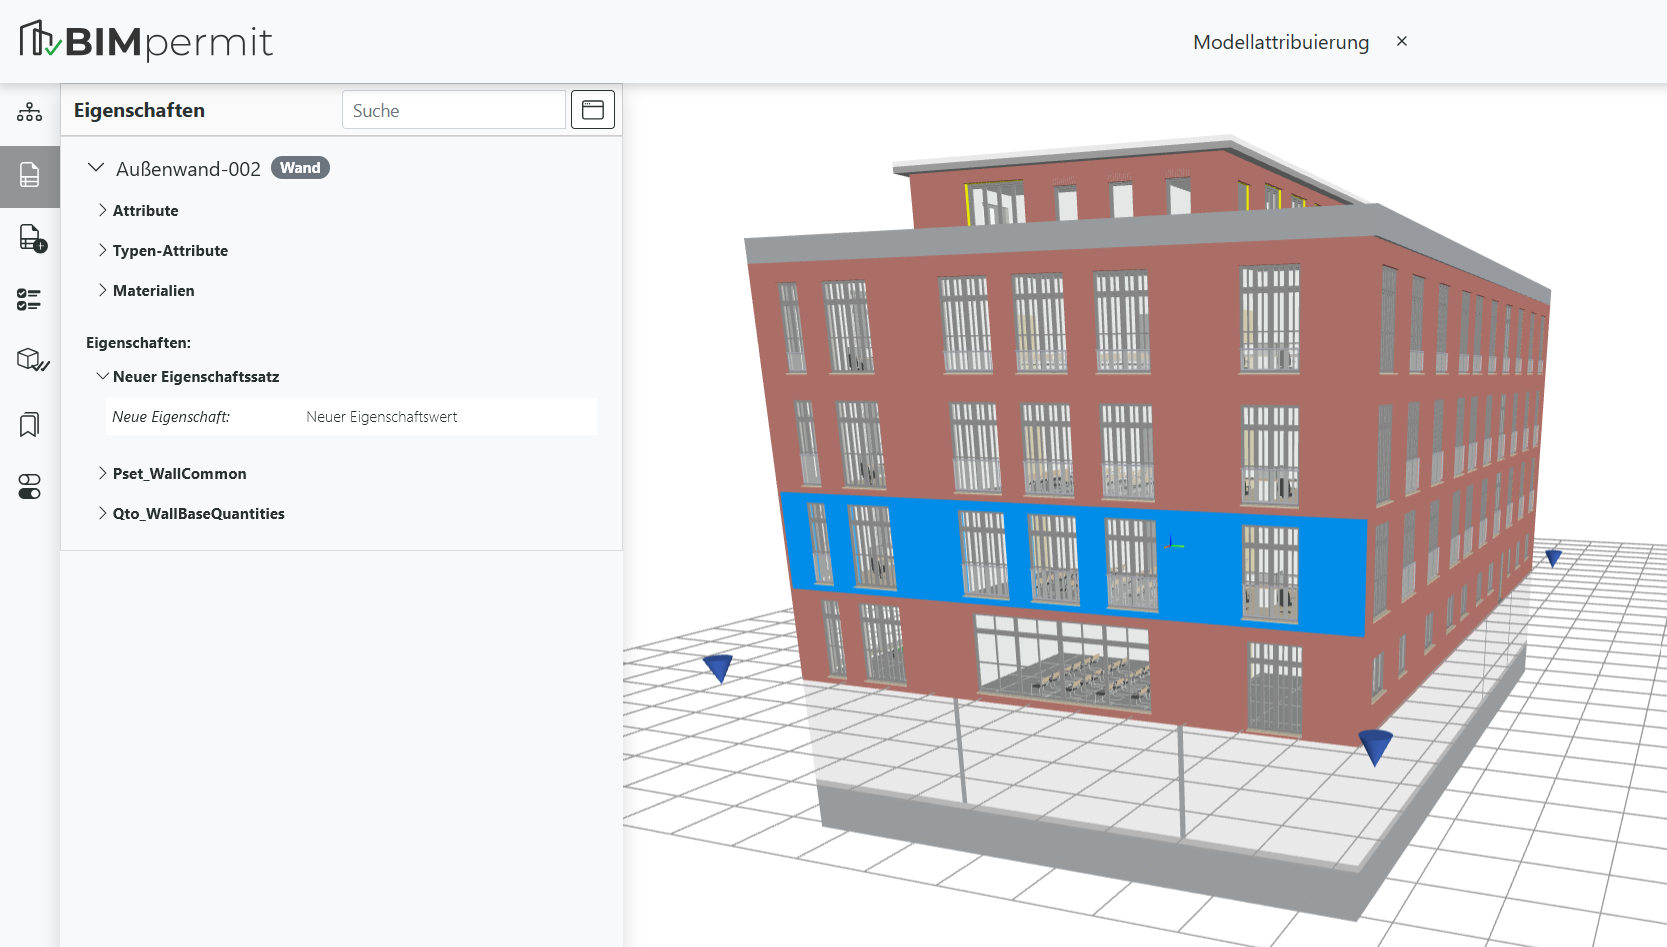
Task: Expand the Qto_WallBaseQuantities property set
Action: point(102,513)
